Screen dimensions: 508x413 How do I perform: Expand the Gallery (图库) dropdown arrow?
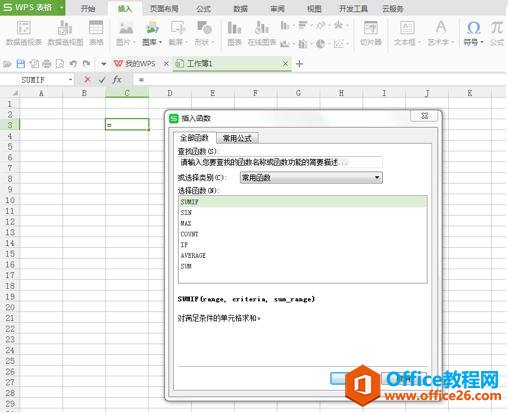(x=160, y=42)
